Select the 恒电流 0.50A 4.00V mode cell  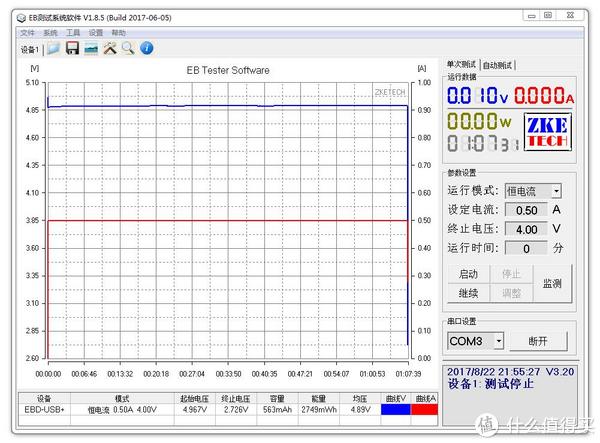pos(122,410)
